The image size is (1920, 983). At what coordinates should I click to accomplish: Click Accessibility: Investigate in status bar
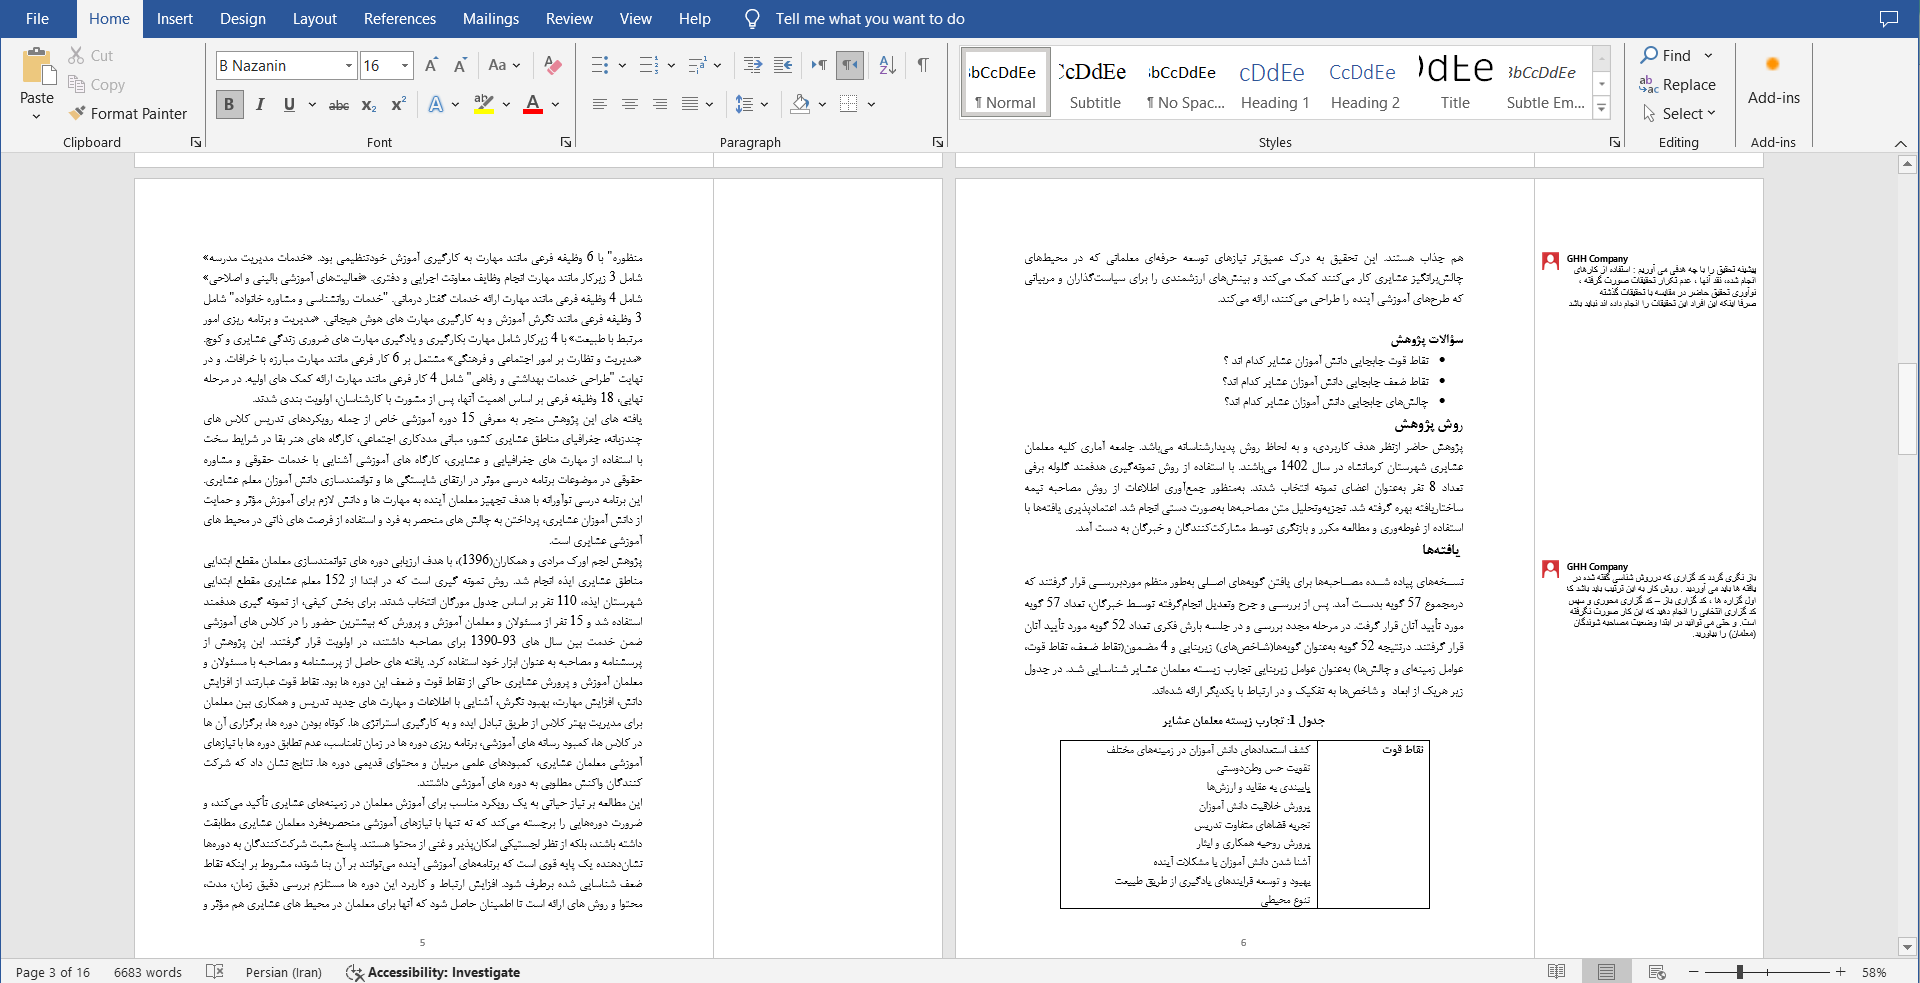point(433,972)
